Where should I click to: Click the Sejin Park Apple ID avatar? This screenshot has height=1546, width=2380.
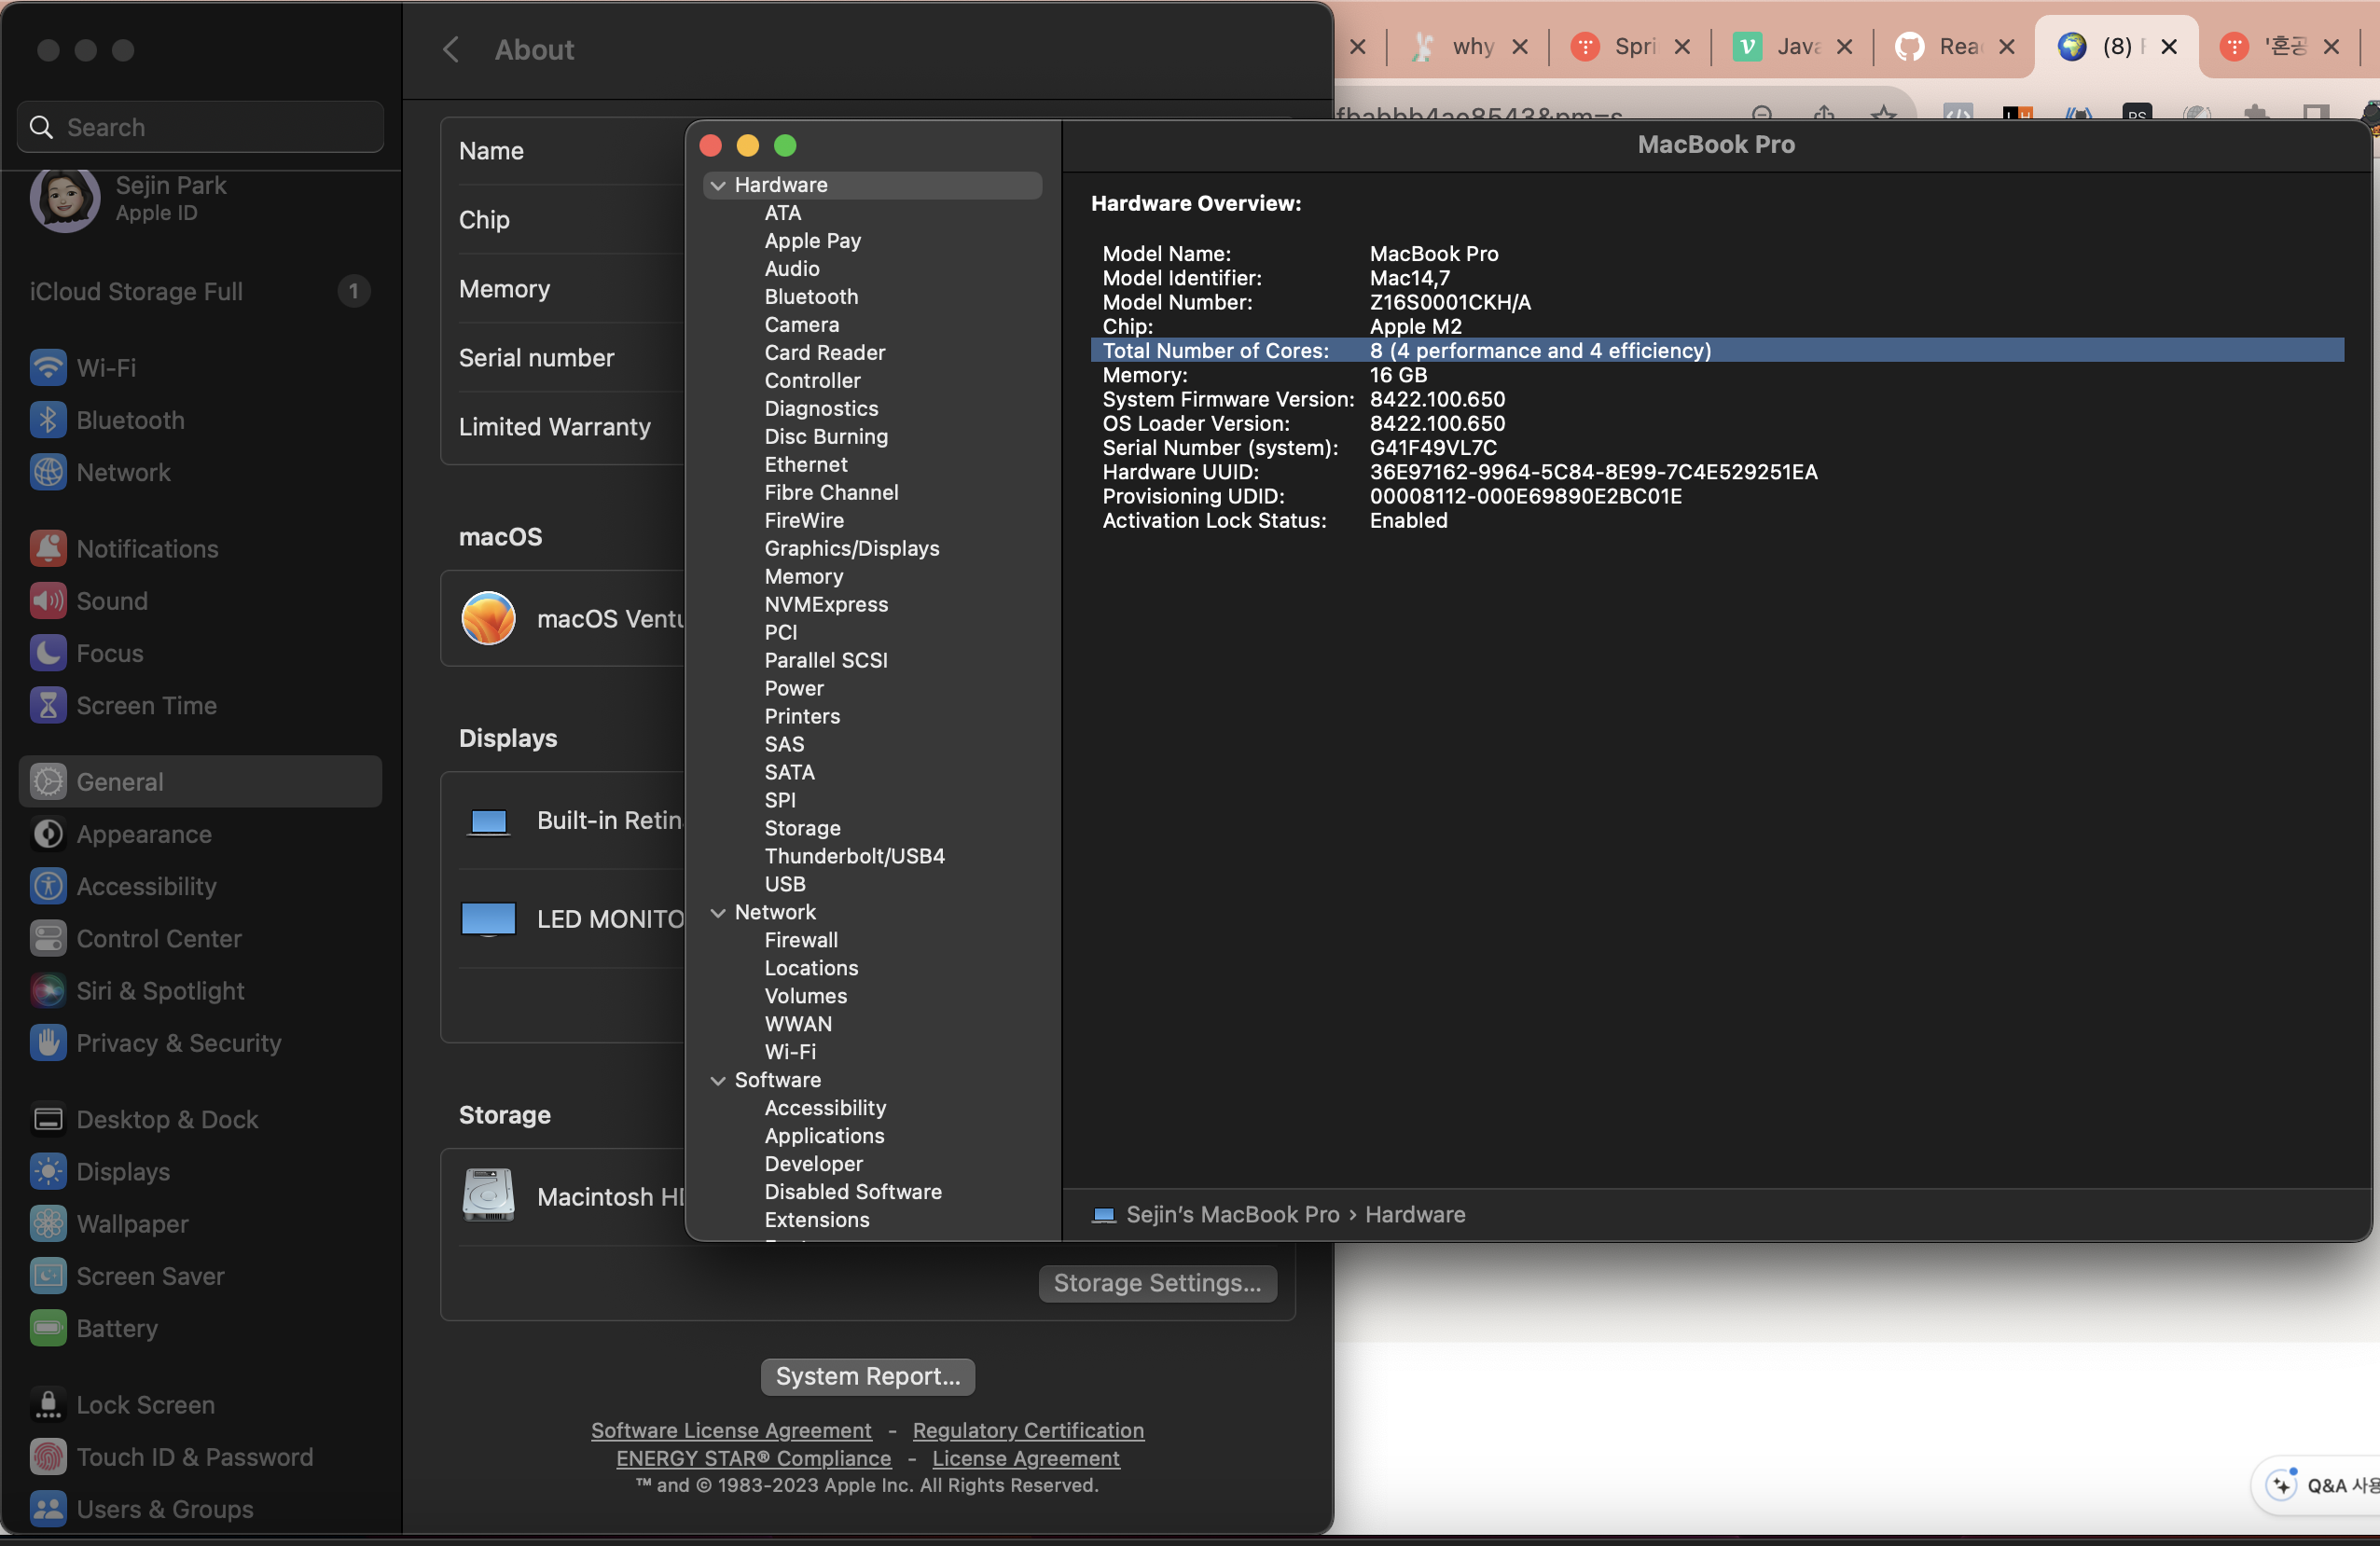tap(65, 197)
